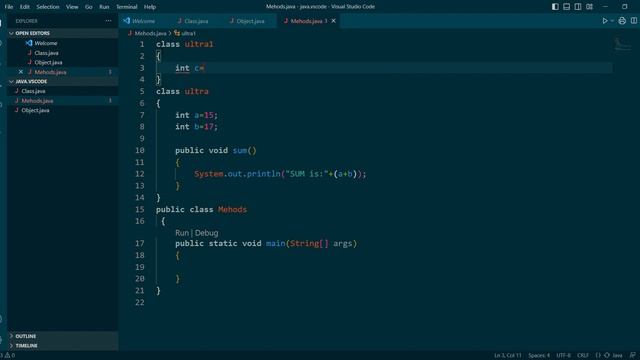Click 'sum()' method name on line 10
Screen dimensions: 640x360
(244, 150)
